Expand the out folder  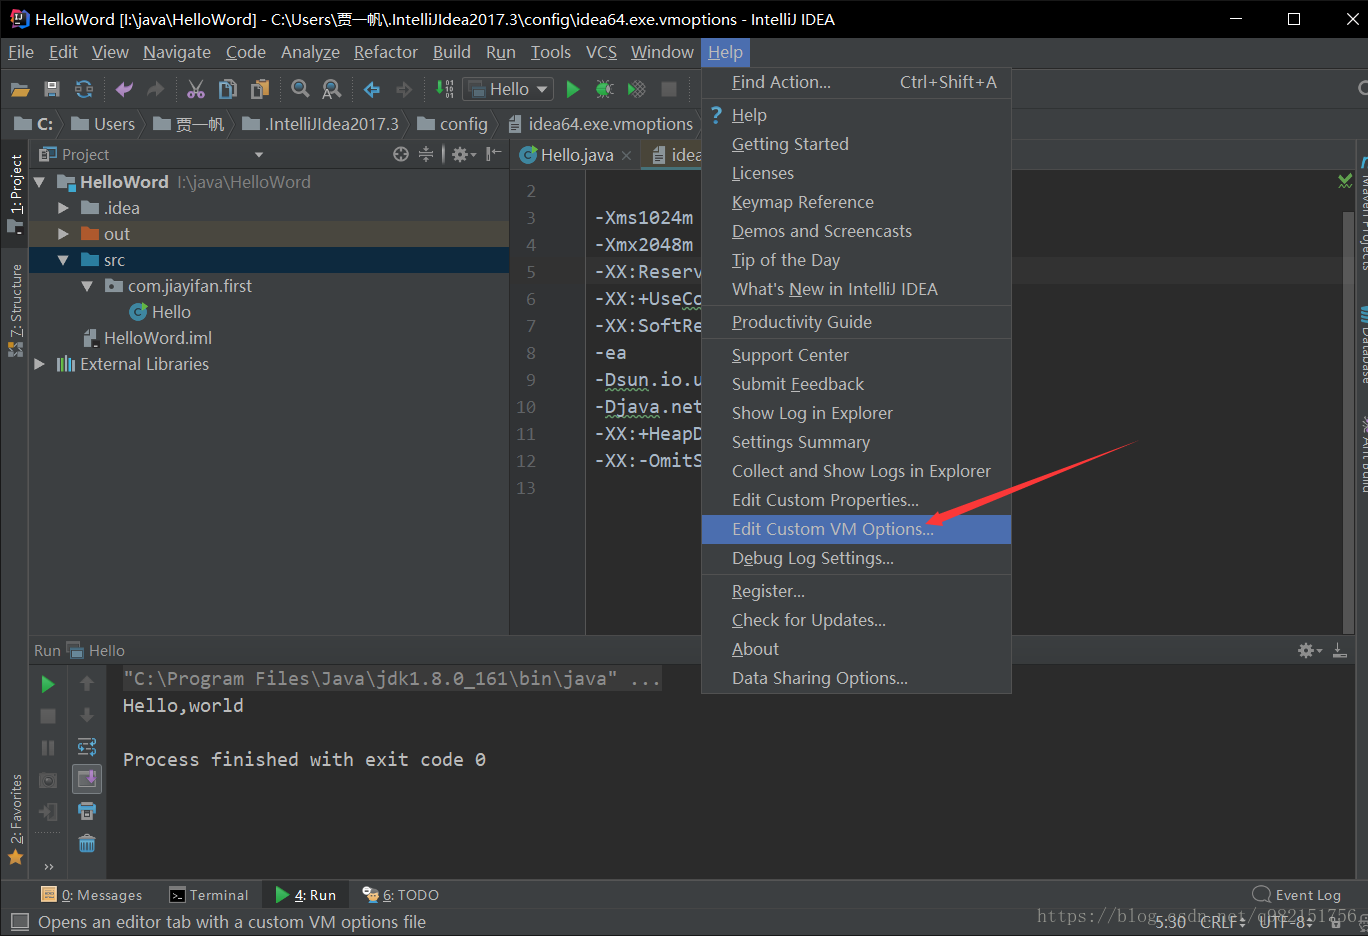[x=63, y=234]
